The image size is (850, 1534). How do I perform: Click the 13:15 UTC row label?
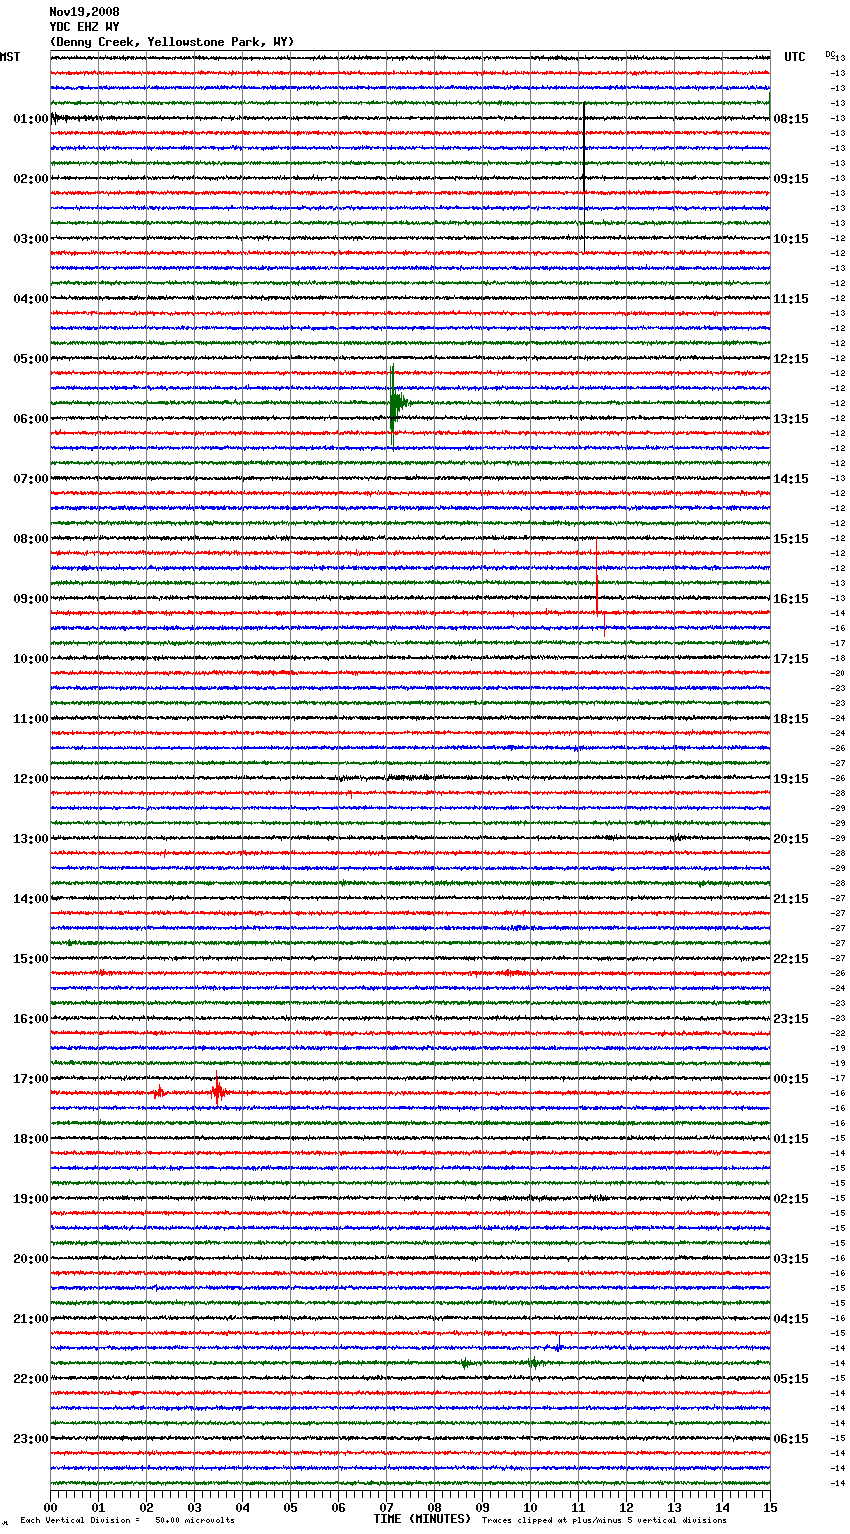791,419
